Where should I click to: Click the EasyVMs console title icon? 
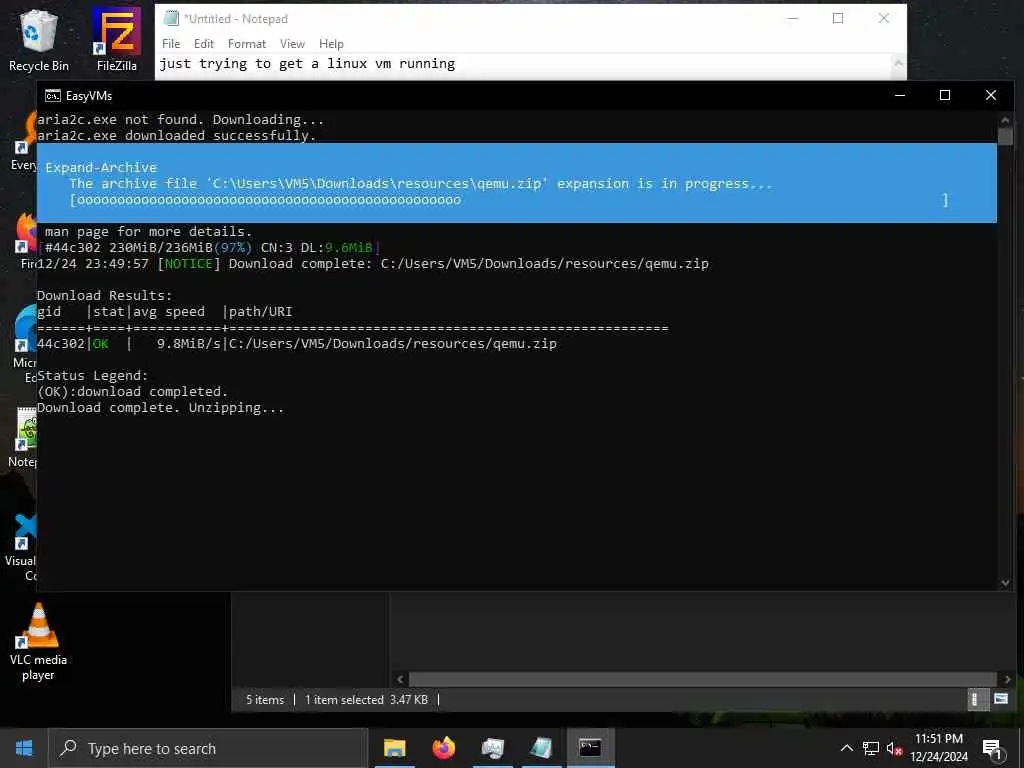53,96
